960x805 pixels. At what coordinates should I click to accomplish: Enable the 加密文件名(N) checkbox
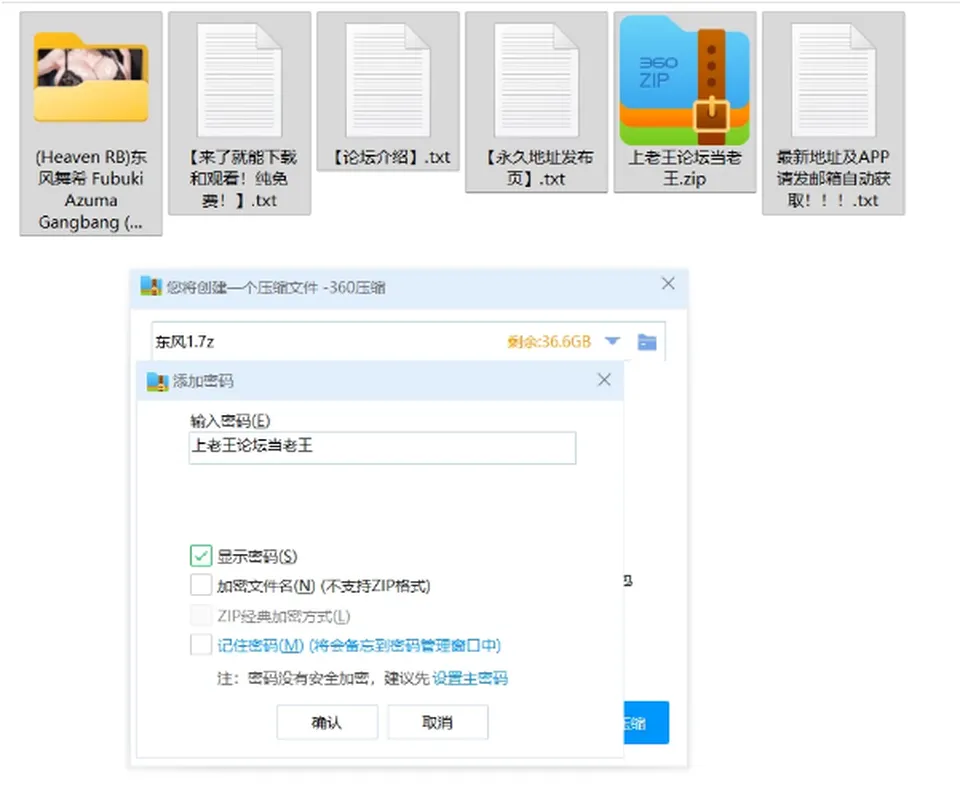point(201,585)
